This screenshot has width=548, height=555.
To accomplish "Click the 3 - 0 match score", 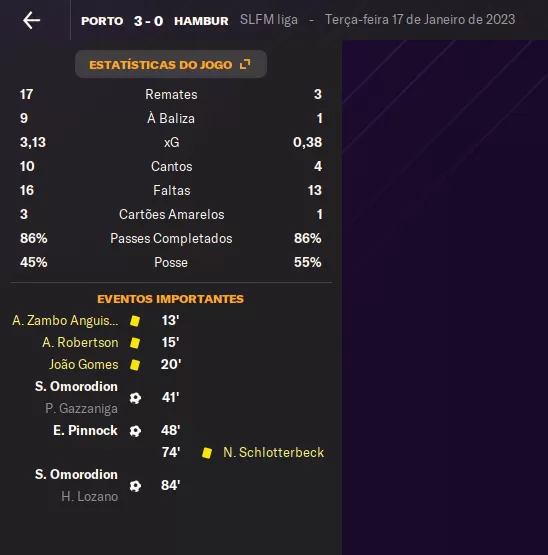I will click(x=148, y=21).
